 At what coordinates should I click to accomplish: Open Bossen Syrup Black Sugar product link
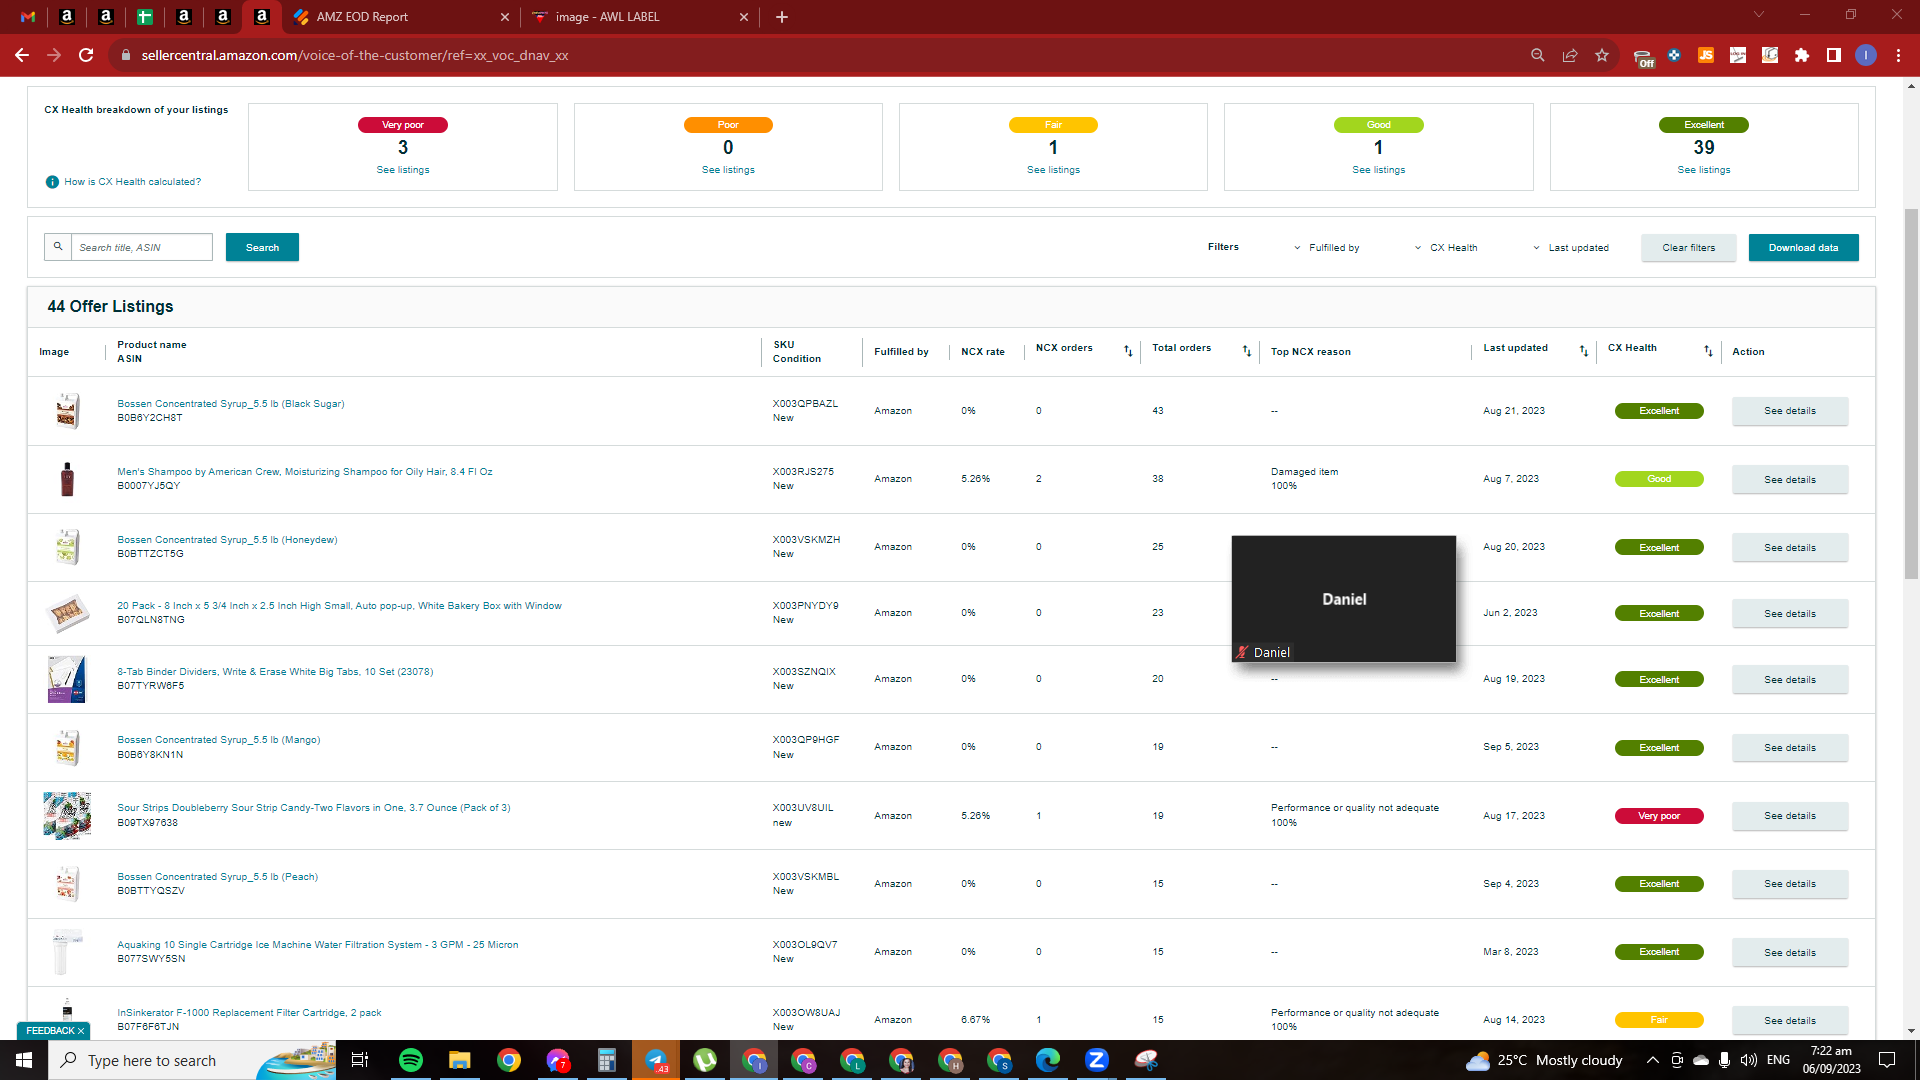231,404
